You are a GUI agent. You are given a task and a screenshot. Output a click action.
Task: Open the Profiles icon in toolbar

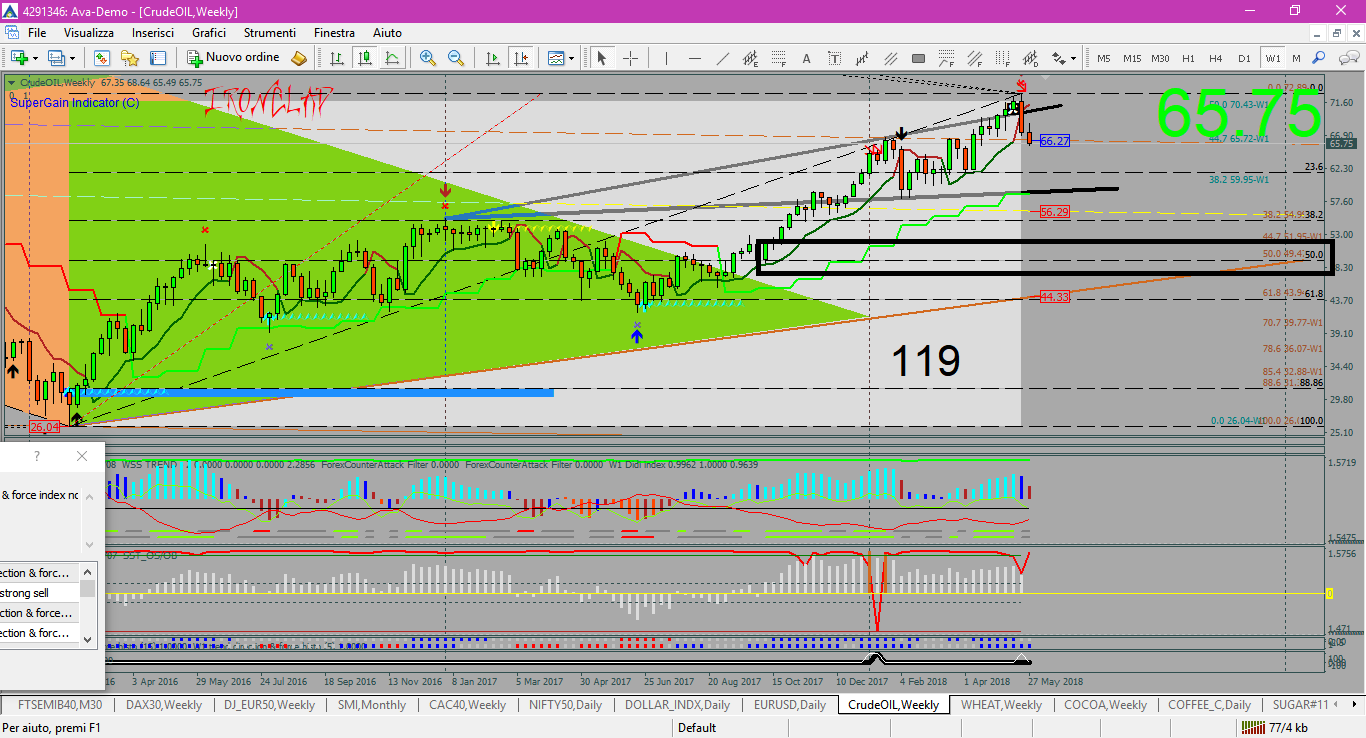[56, 57]
